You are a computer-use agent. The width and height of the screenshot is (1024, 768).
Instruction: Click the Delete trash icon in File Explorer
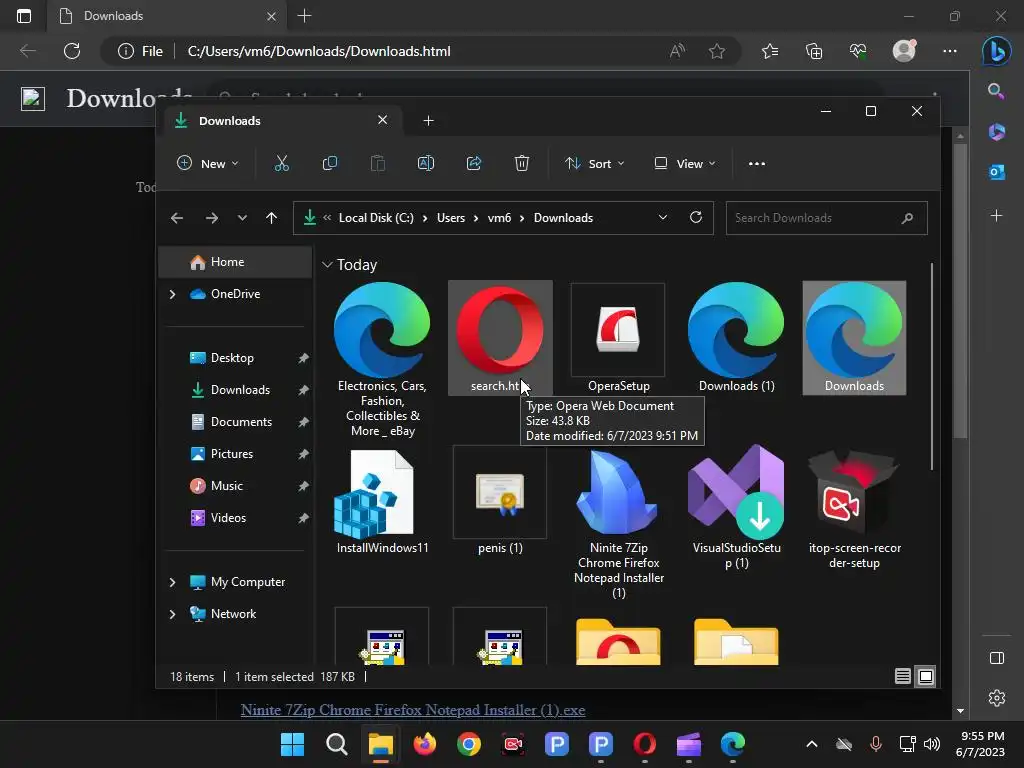[x=521, y=163]
